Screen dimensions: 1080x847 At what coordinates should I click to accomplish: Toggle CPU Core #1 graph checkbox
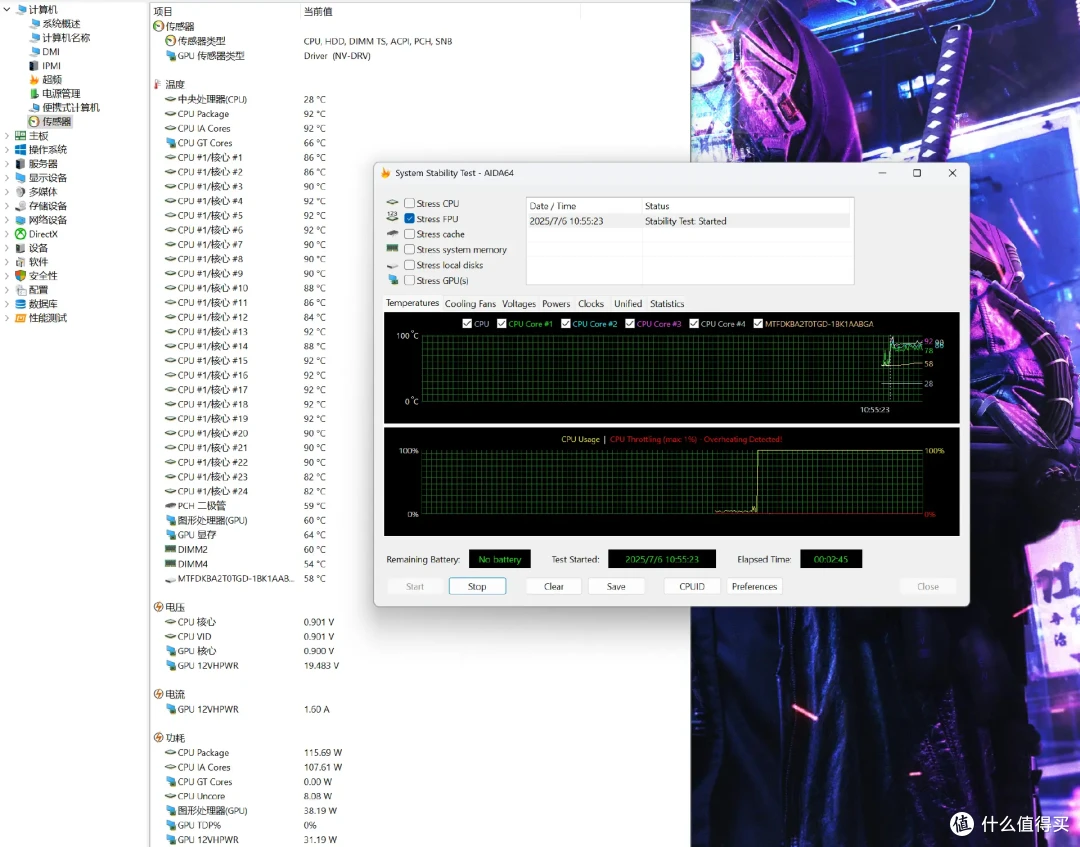click(x=501, y=324)
